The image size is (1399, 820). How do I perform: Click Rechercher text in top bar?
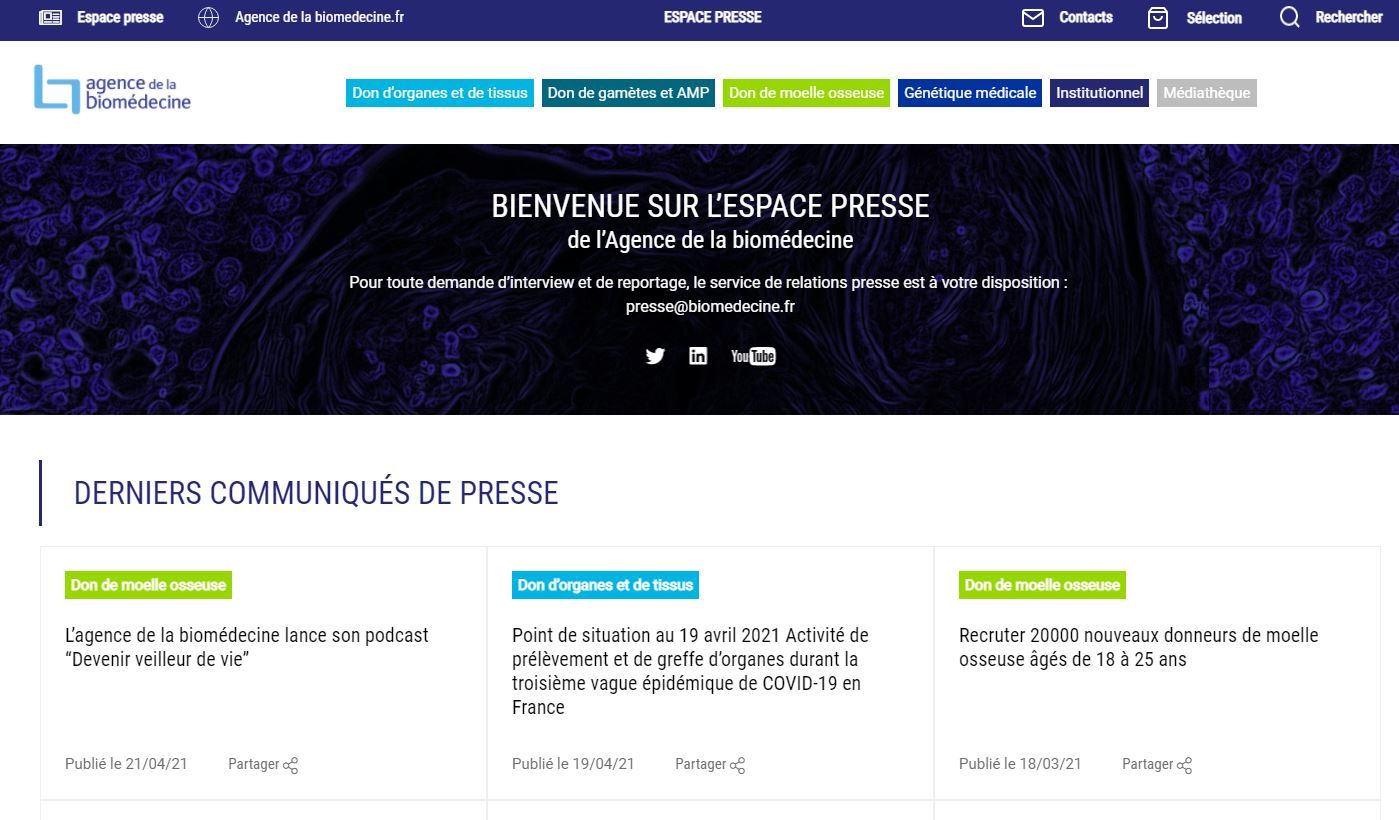pos(1349,17)
